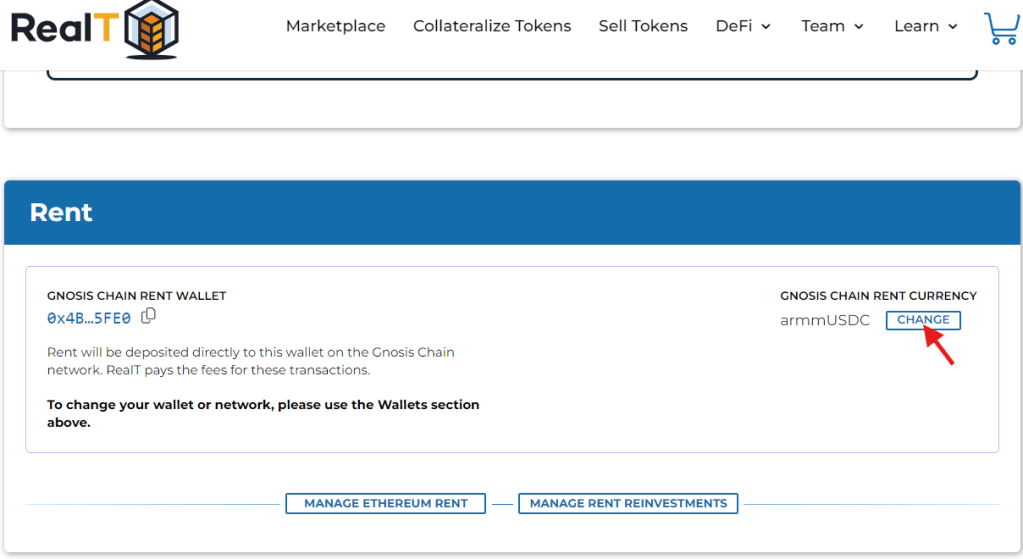1023x559 pixels.
Task: Select the armmUSDC currency text
Action: pyautogui.click(x=825, y=320)
